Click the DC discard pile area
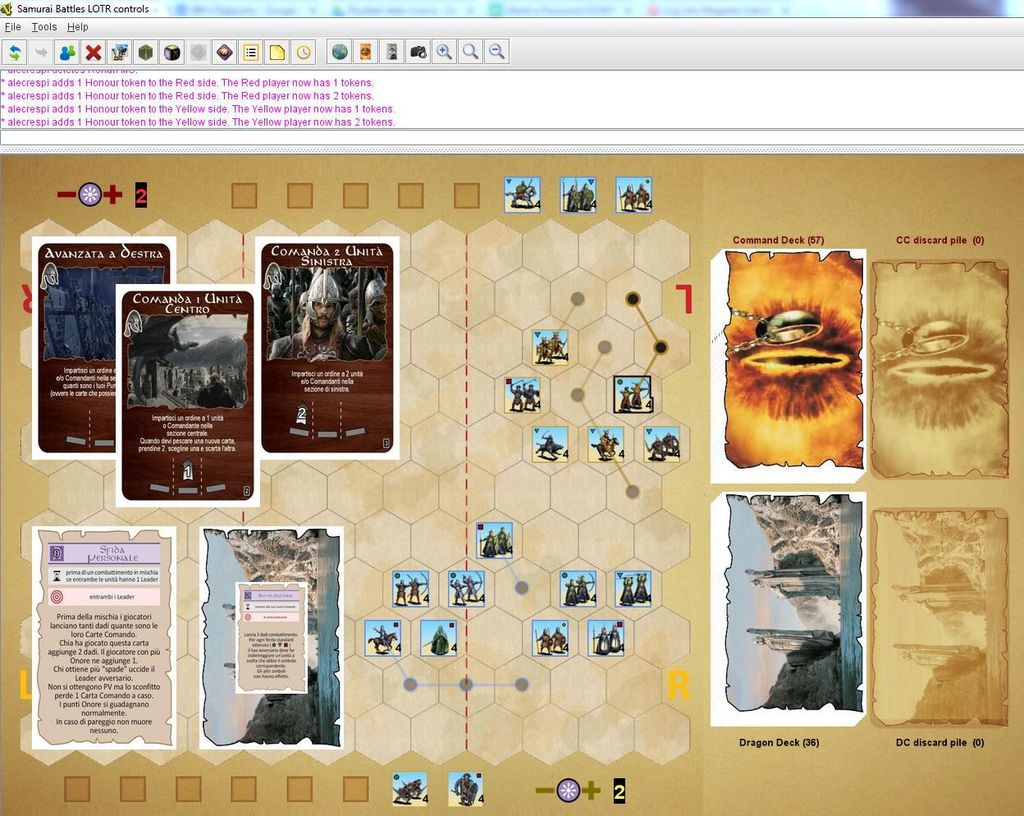This screenshot has width=1024, height=816. coord(940,616)
